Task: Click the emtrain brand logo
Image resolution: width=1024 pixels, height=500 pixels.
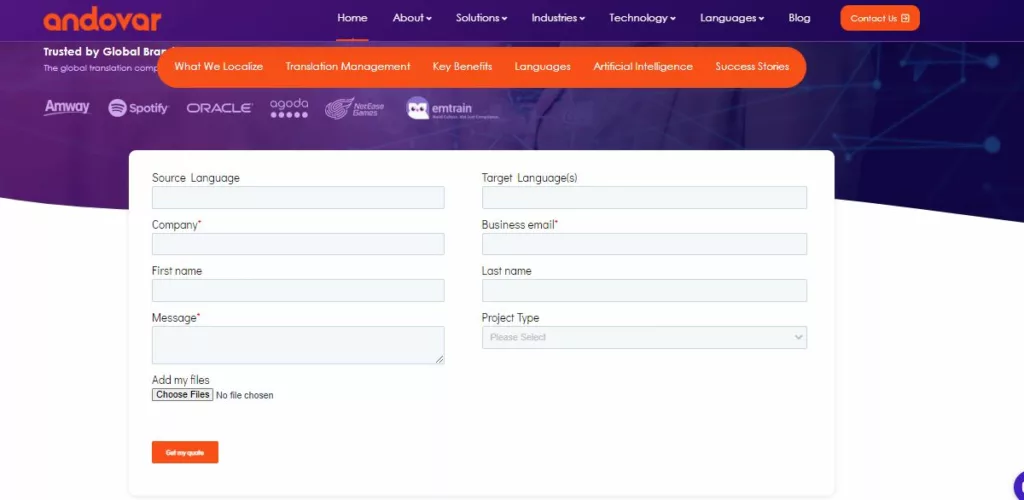Action: tap(452, 108)
